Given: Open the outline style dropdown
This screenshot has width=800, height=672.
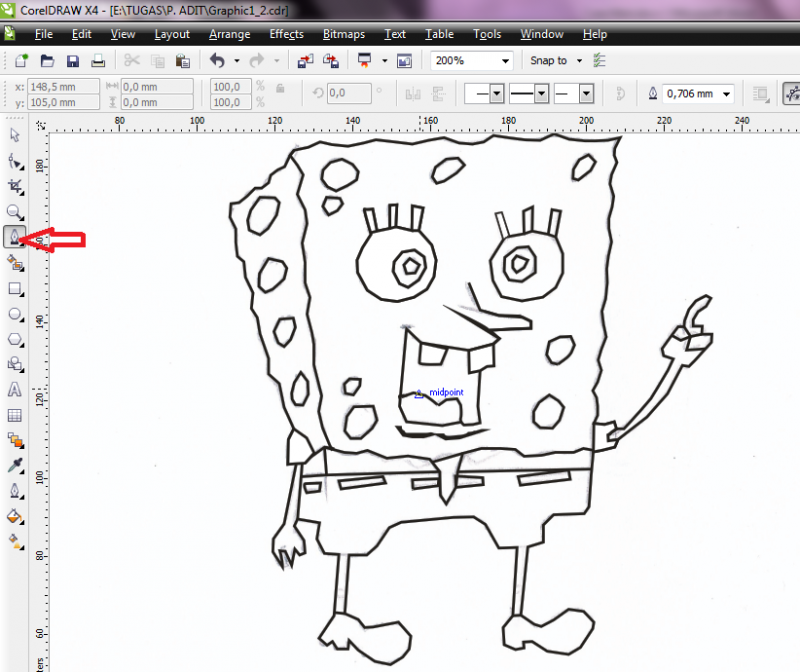Looking at the screenshot, I should point(542,94).
